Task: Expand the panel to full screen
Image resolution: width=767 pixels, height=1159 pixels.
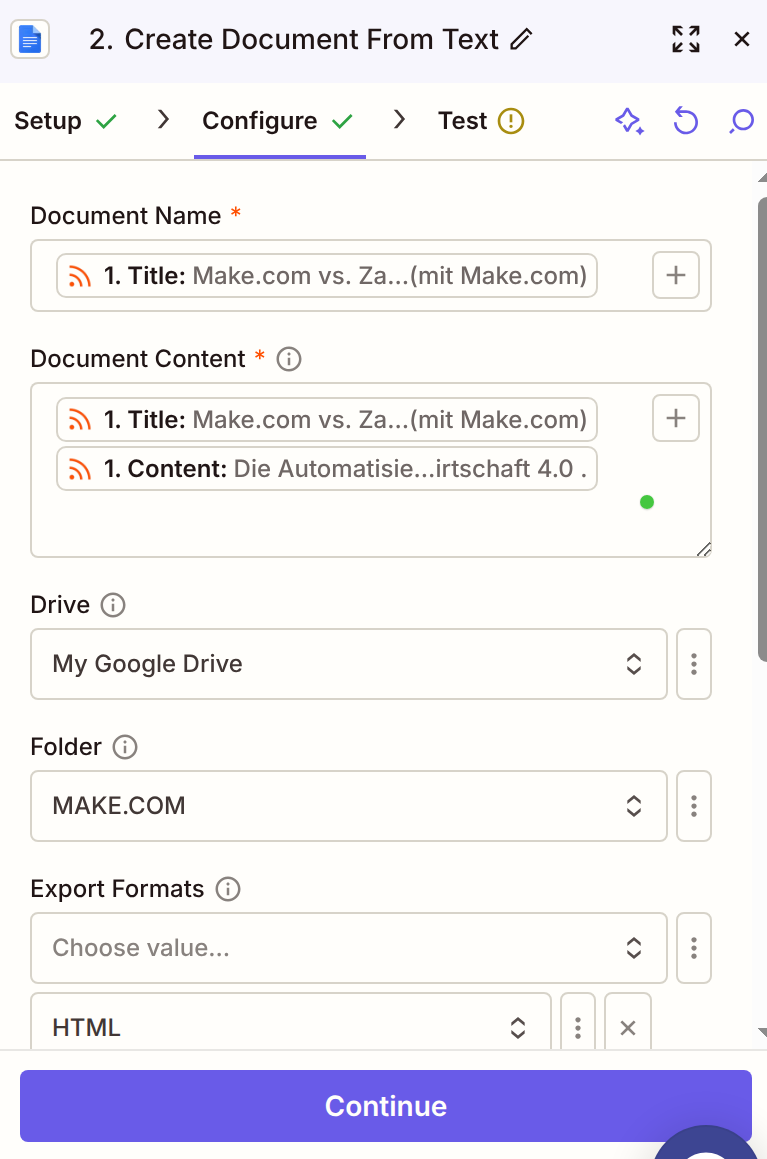Action: (x=686, y=39)
